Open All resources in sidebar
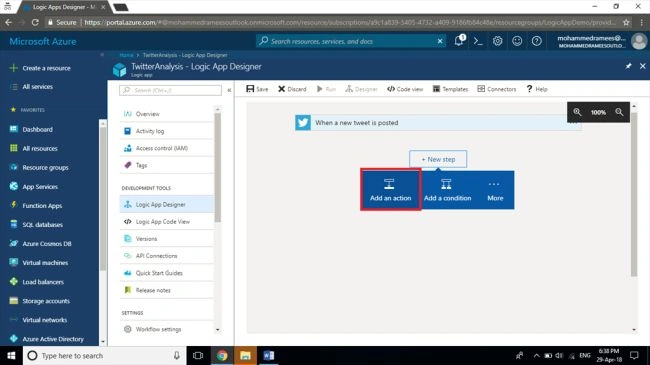Viewport: 650px width, 365px height. 34,148
